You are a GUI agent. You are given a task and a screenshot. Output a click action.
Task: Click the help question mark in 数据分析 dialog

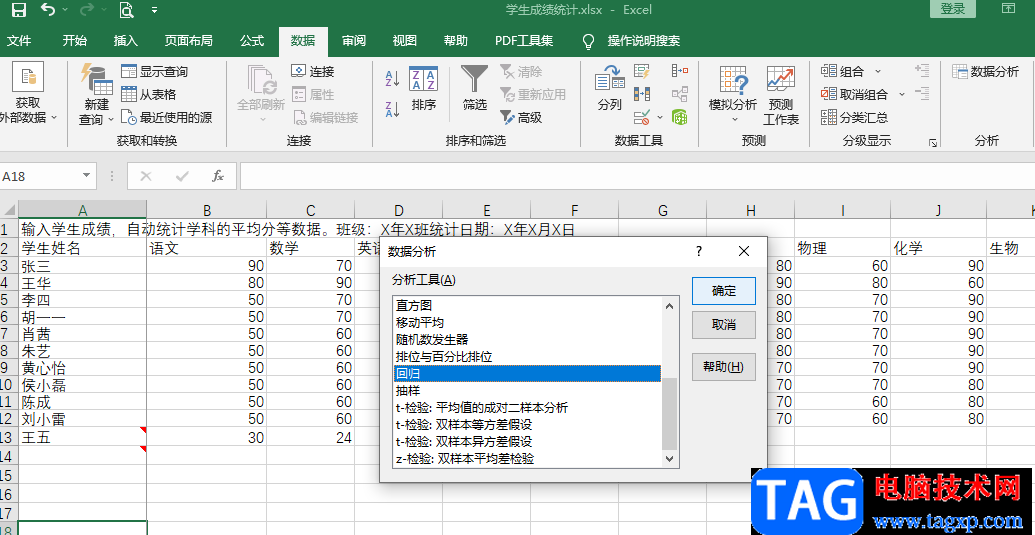(x=699, y=251)
